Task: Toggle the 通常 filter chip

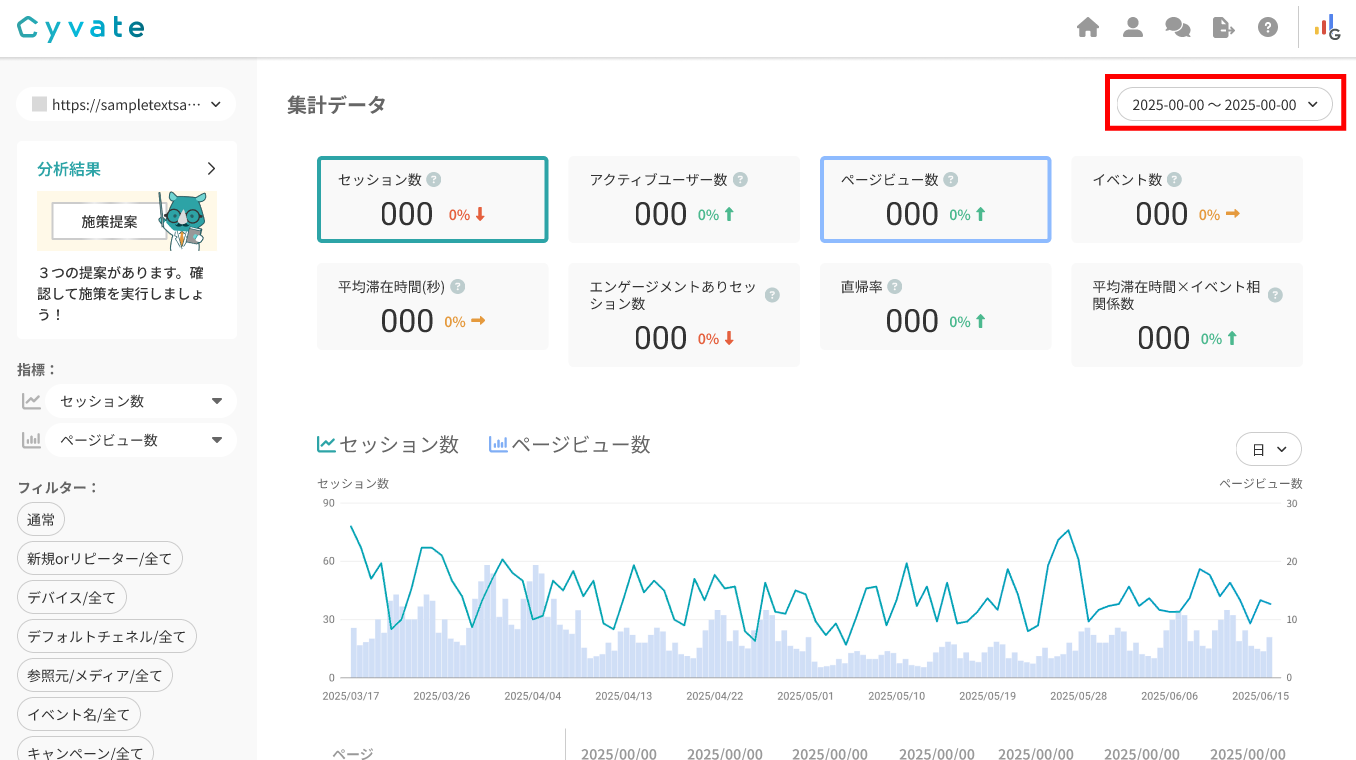Action: point(41,519)
